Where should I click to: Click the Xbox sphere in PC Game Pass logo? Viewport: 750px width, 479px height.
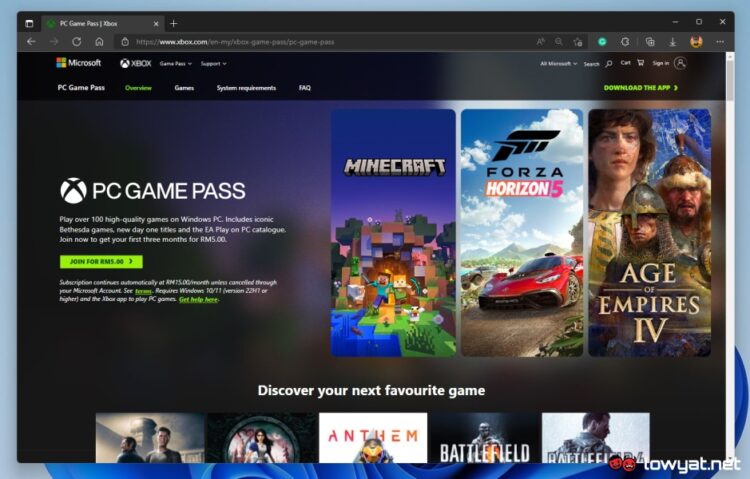tap(73, 190)
